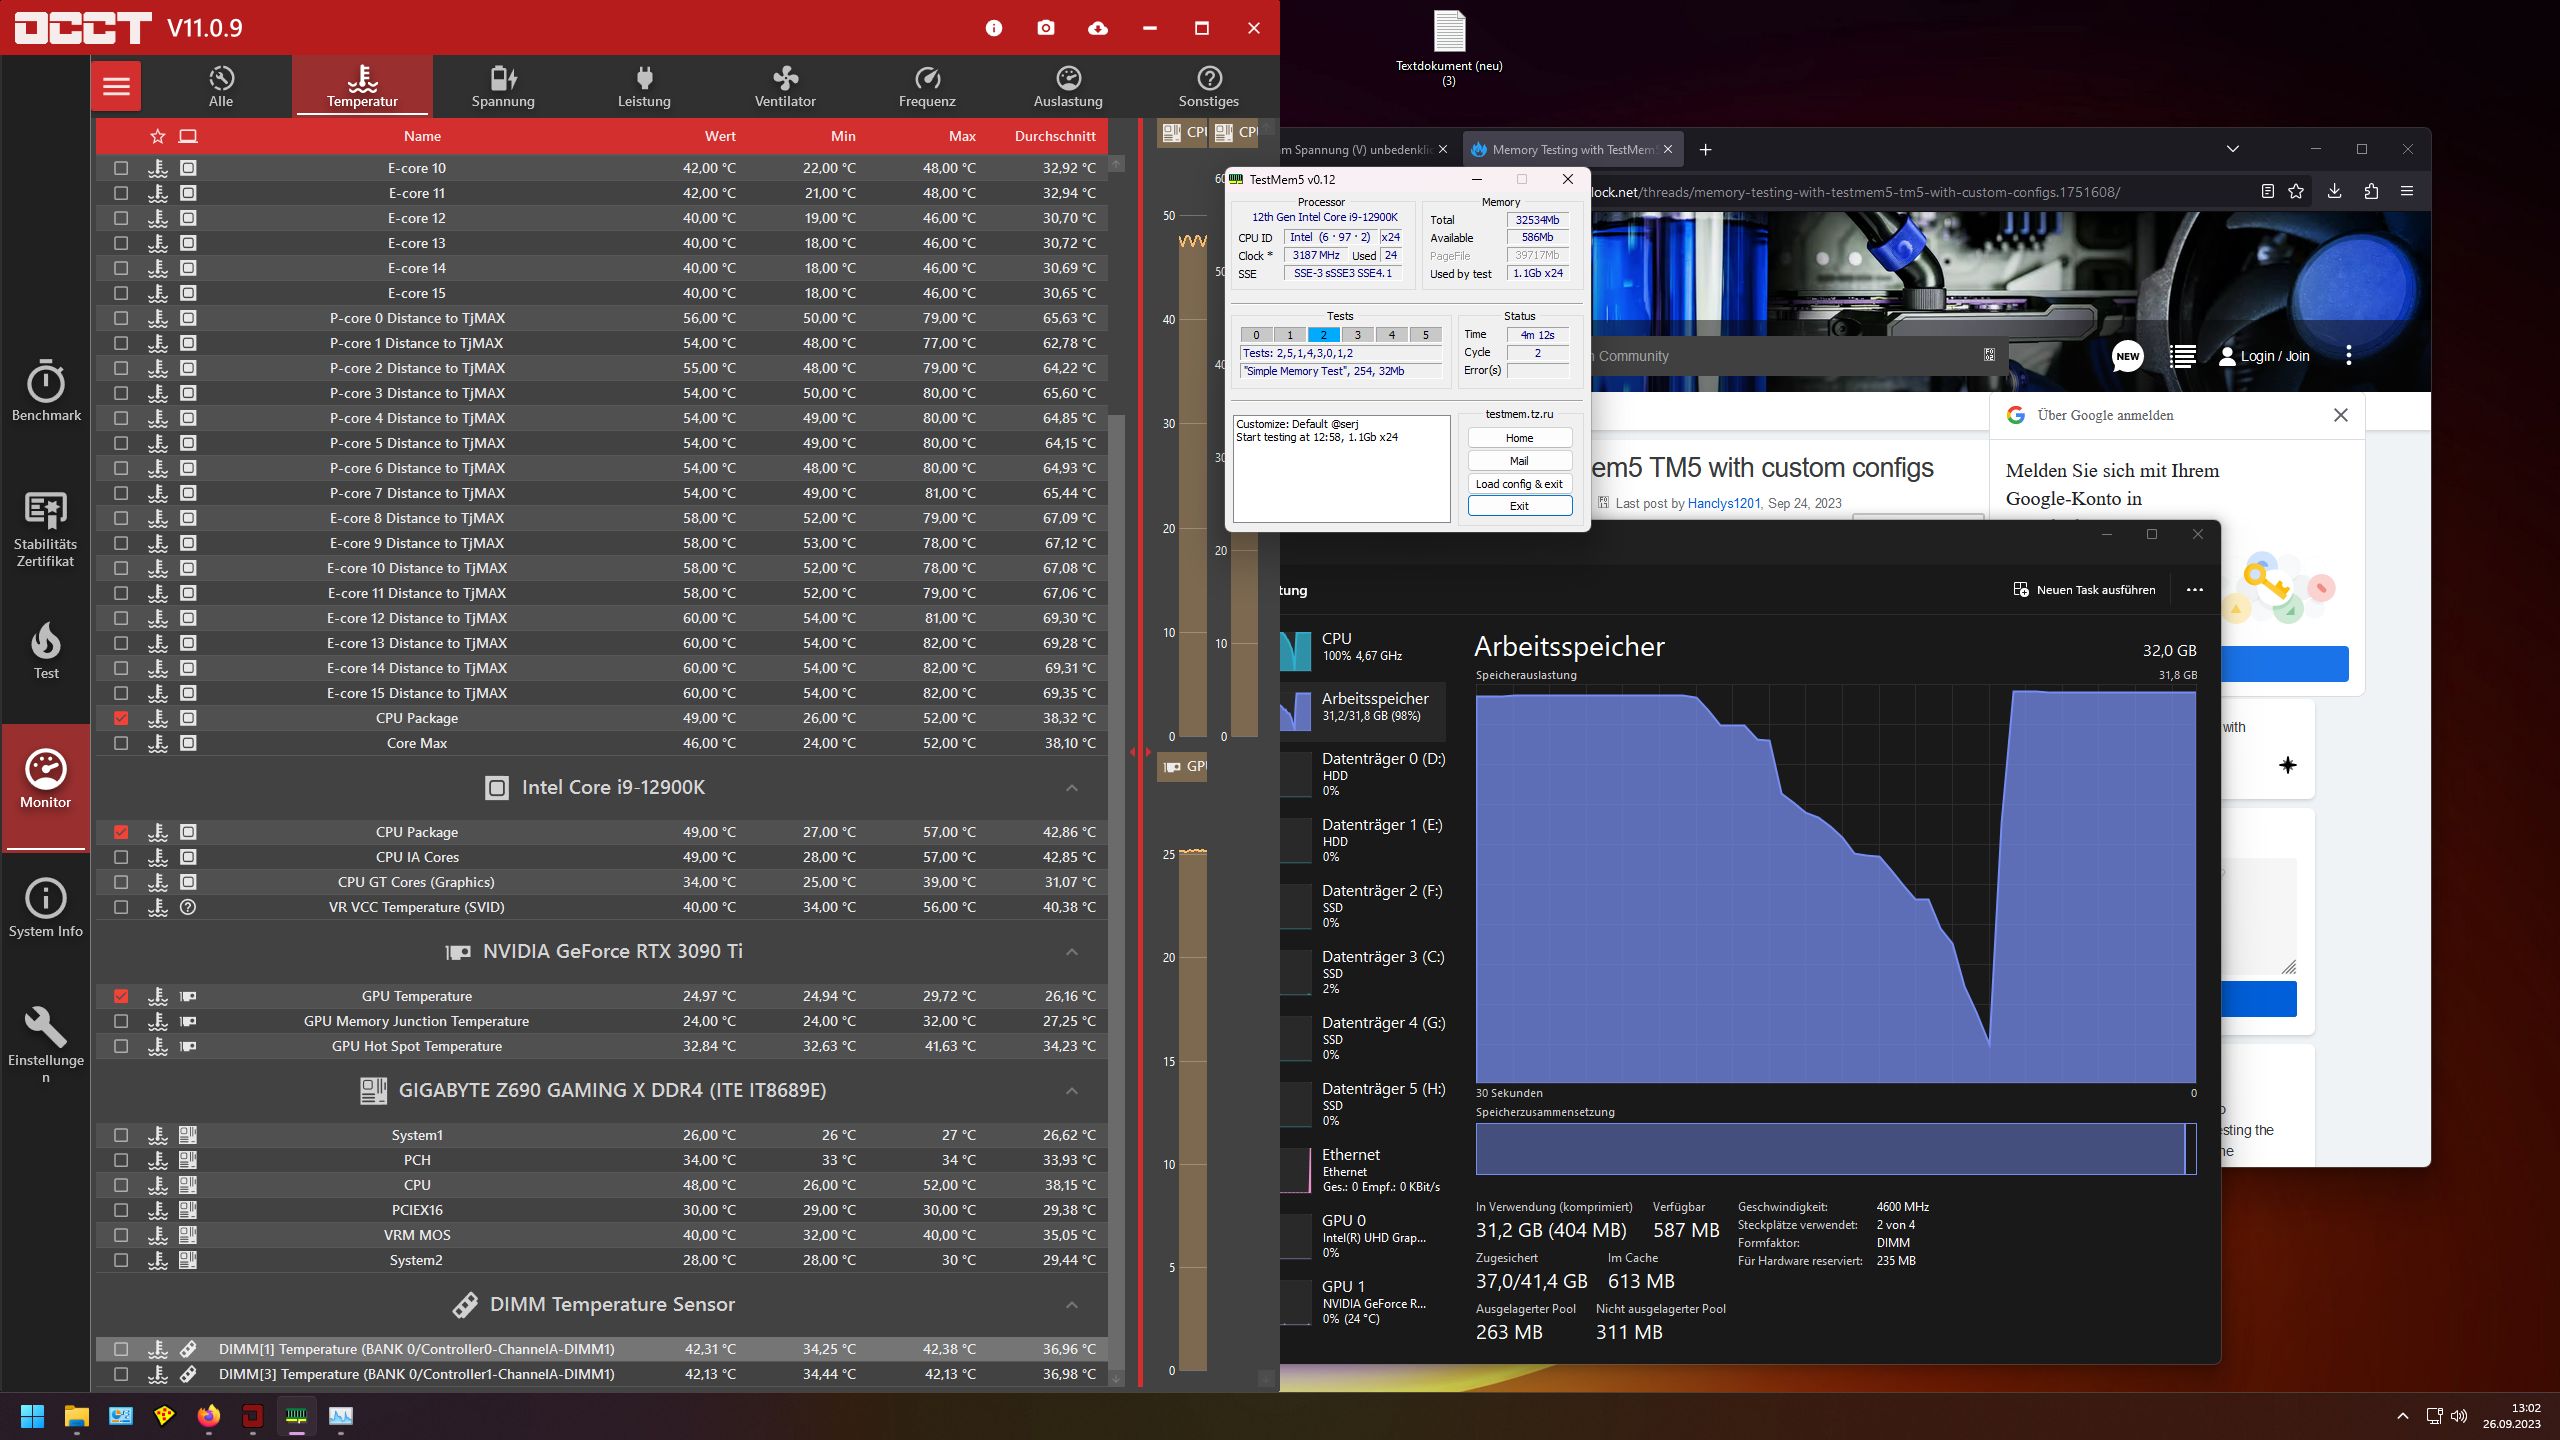Toggle checkbox for VRM MOS

point(121,1235)
